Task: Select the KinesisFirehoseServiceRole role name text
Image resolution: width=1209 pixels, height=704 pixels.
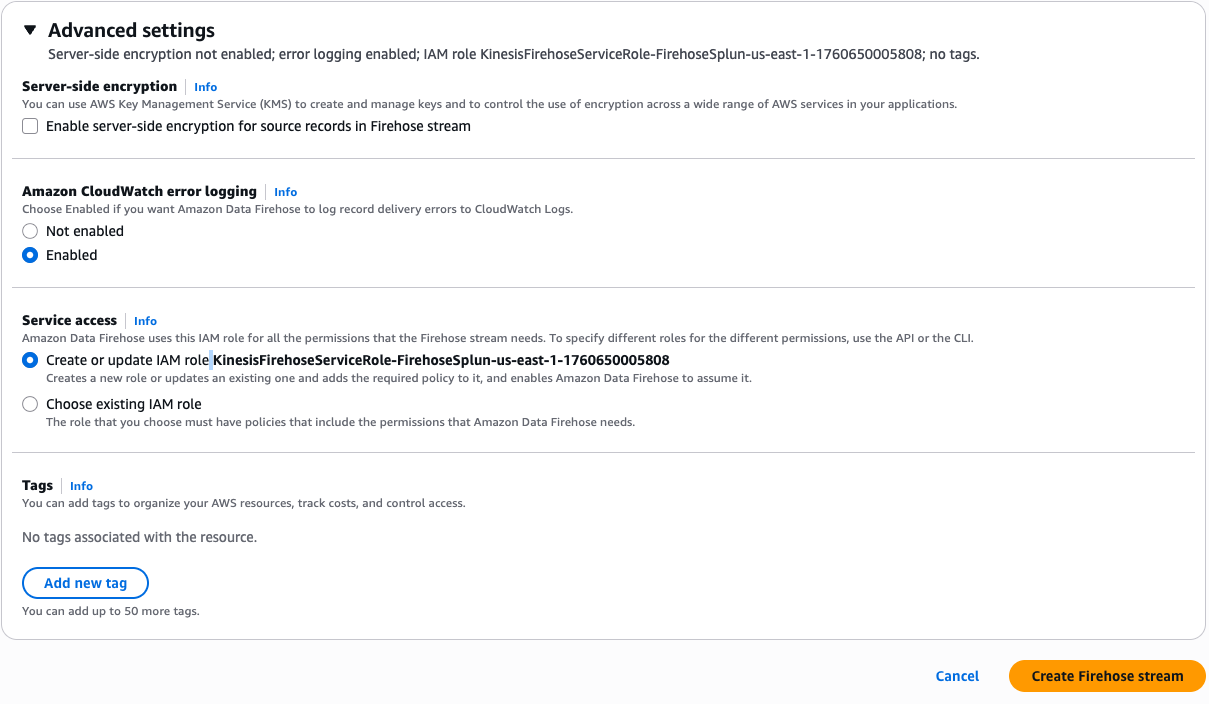Action: 440,360
